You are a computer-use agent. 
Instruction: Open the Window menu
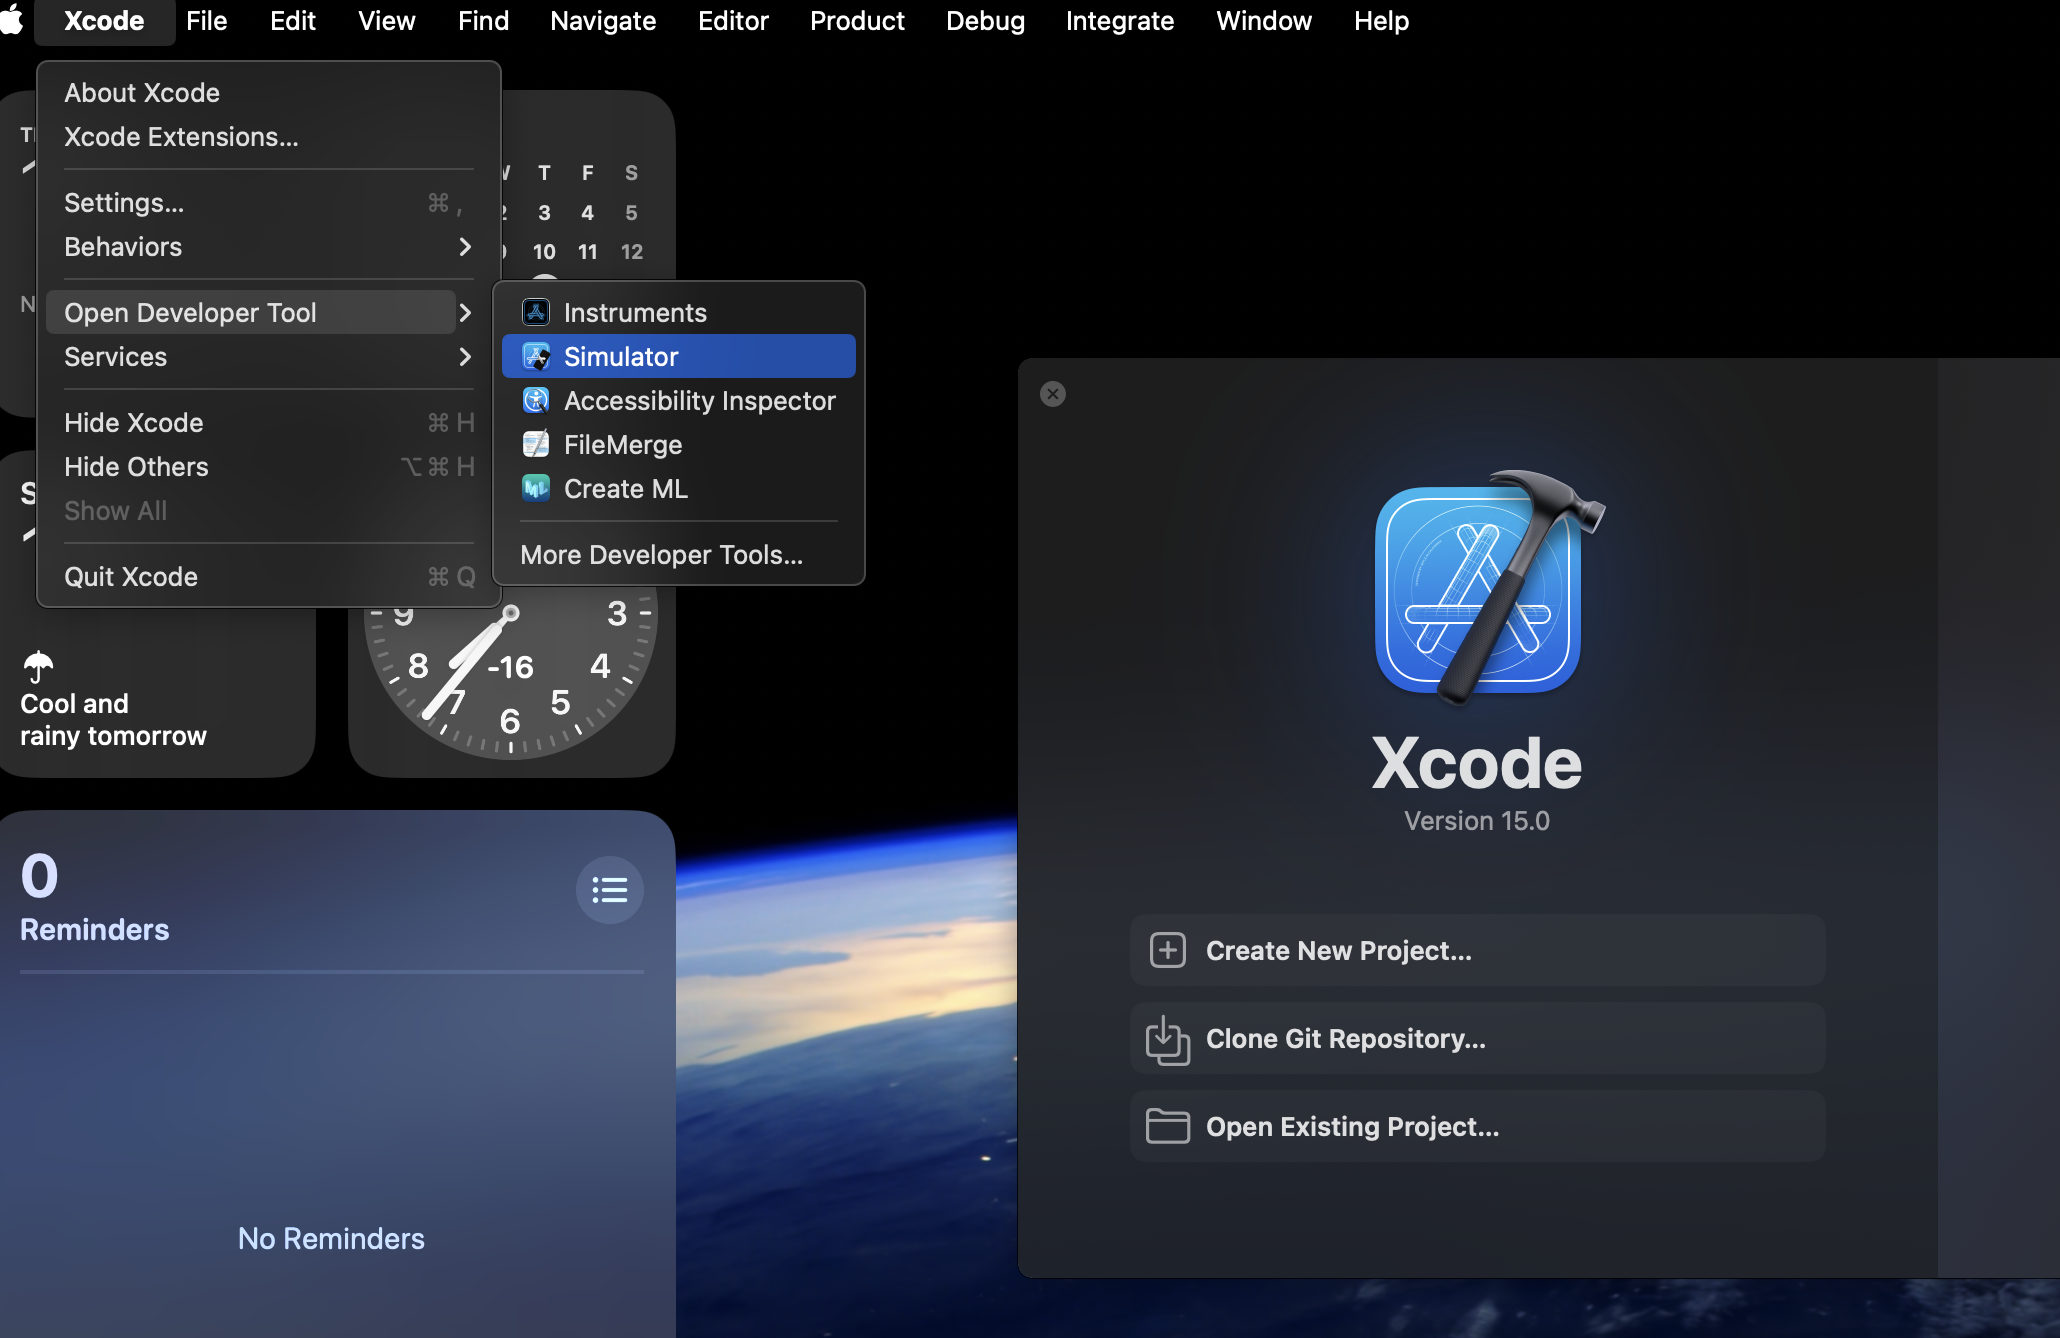1264,20
